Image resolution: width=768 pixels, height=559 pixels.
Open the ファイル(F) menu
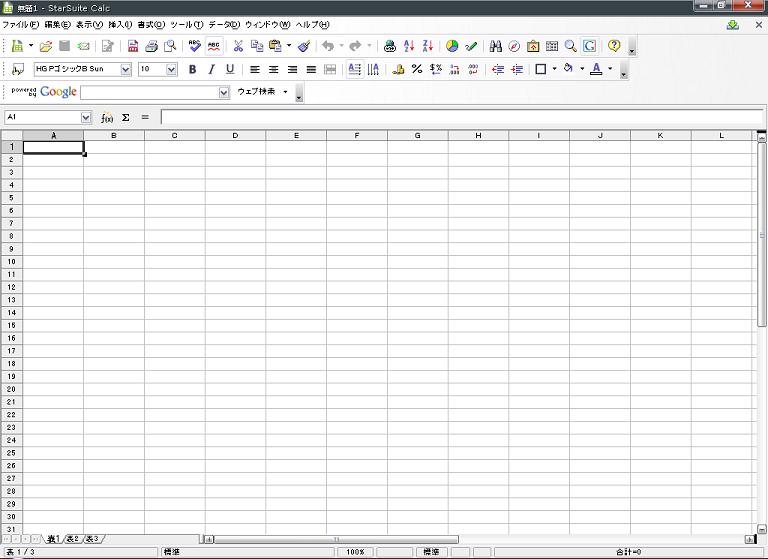(x=20, y=24)
